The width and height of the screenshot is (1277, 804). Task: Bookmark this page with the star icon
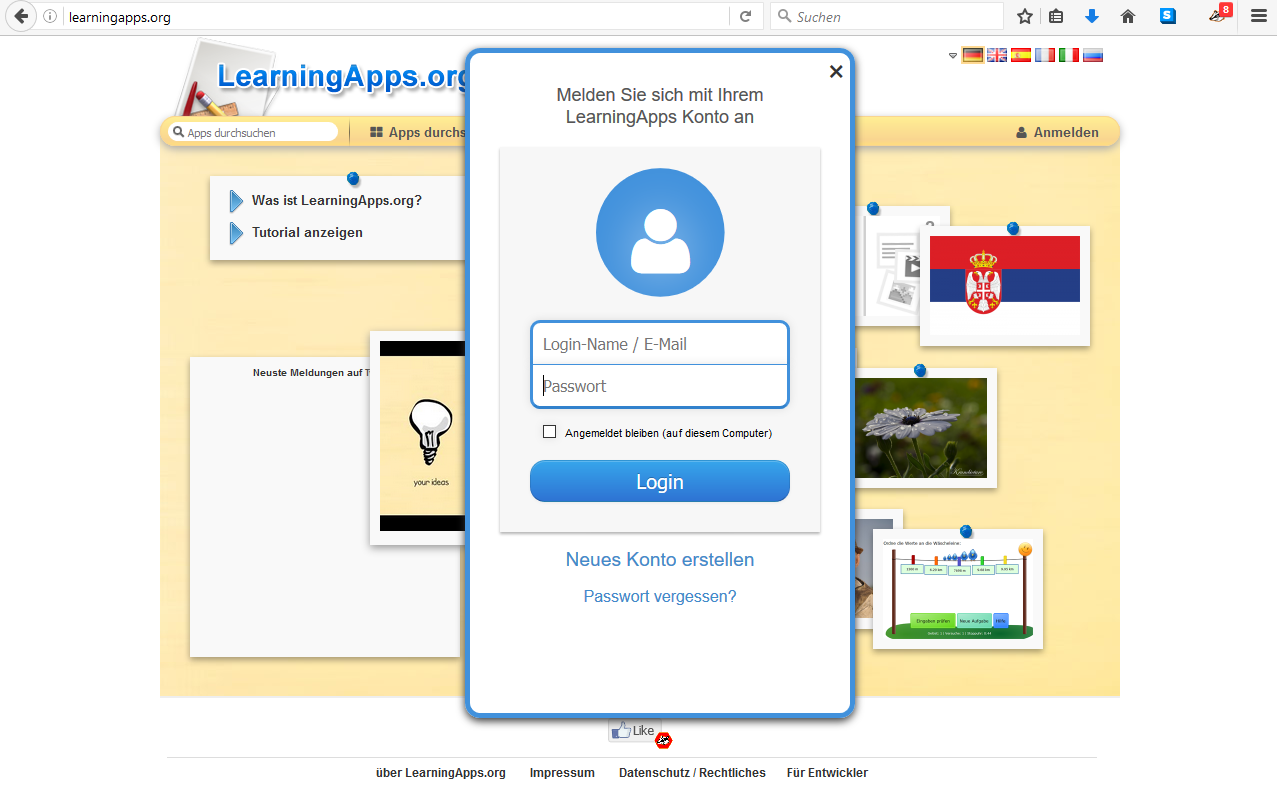click(x=1025, y=16)
